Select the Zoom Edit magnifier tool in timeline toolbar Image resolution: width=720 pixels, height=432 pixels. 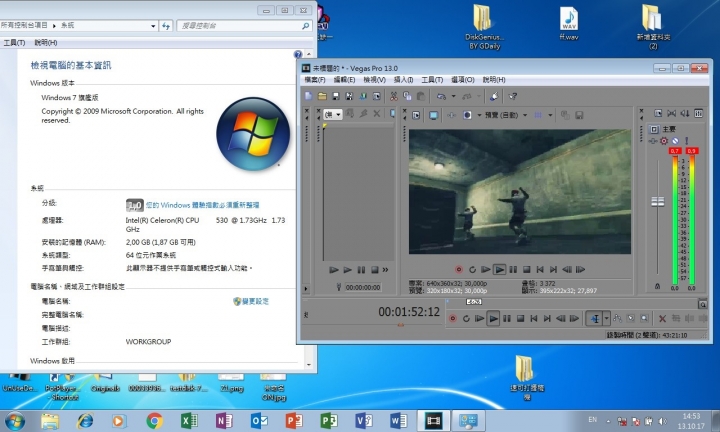[x=644, y=318]
